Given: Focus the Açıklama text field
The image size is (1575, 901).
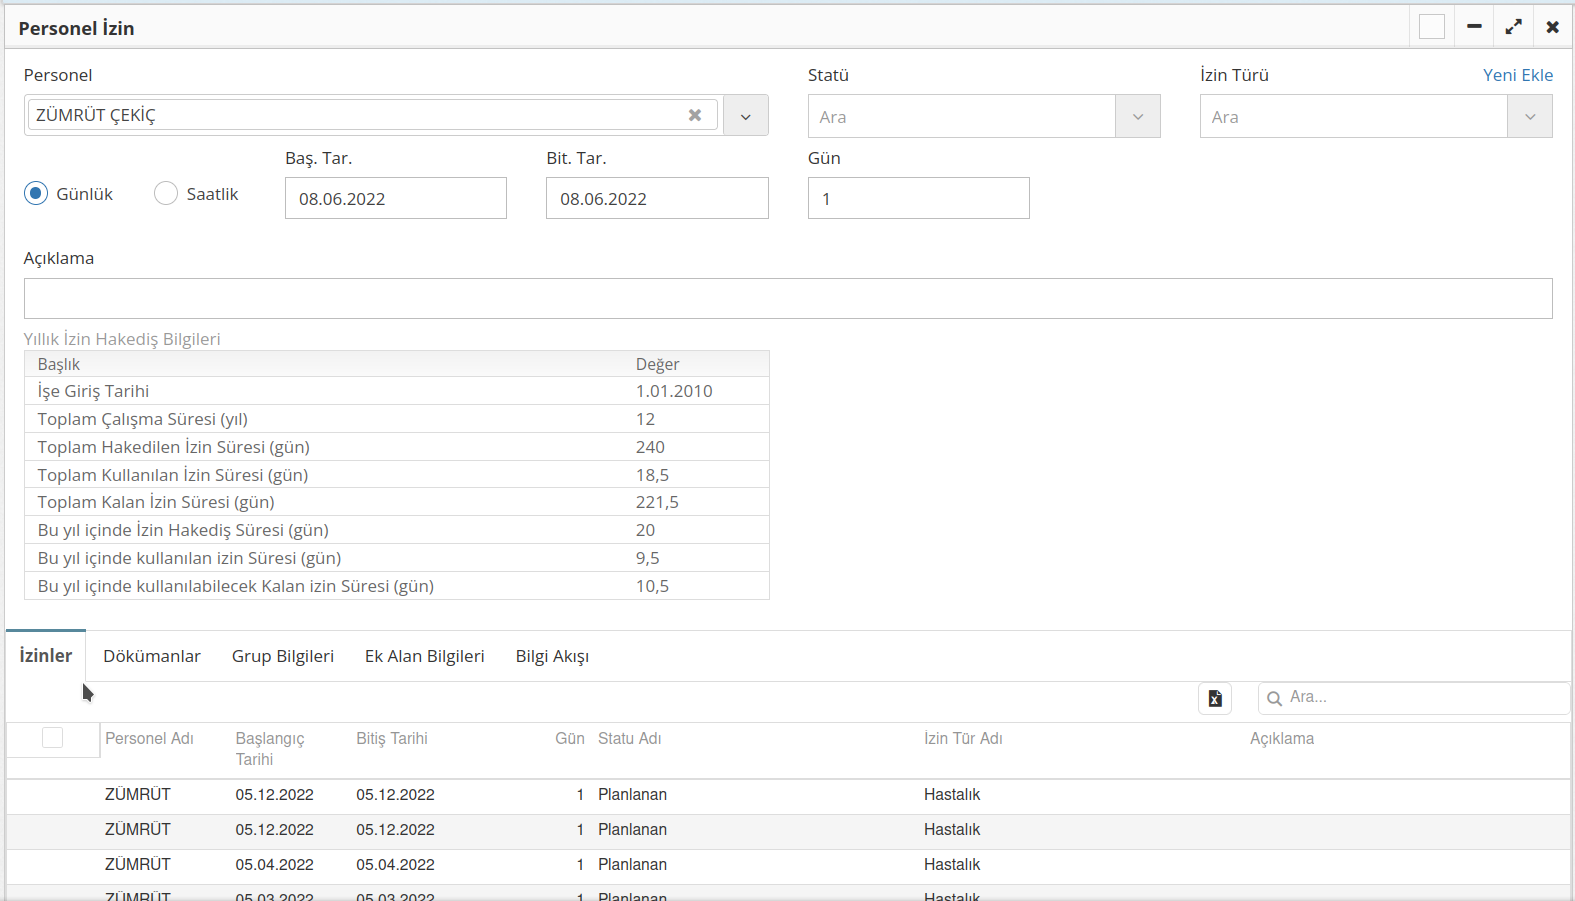Looking at the screenshot, I should coord(787,299).
